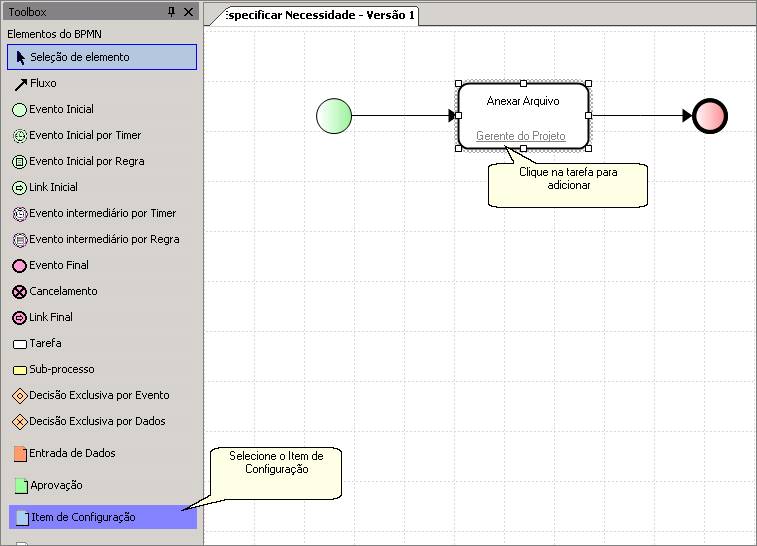The width and height of the screenshot is (757, 546).
Task: Choose Decisão Exclusiva por Dados diamond icon
Action: pyautogui.click(x=19, y=422)
